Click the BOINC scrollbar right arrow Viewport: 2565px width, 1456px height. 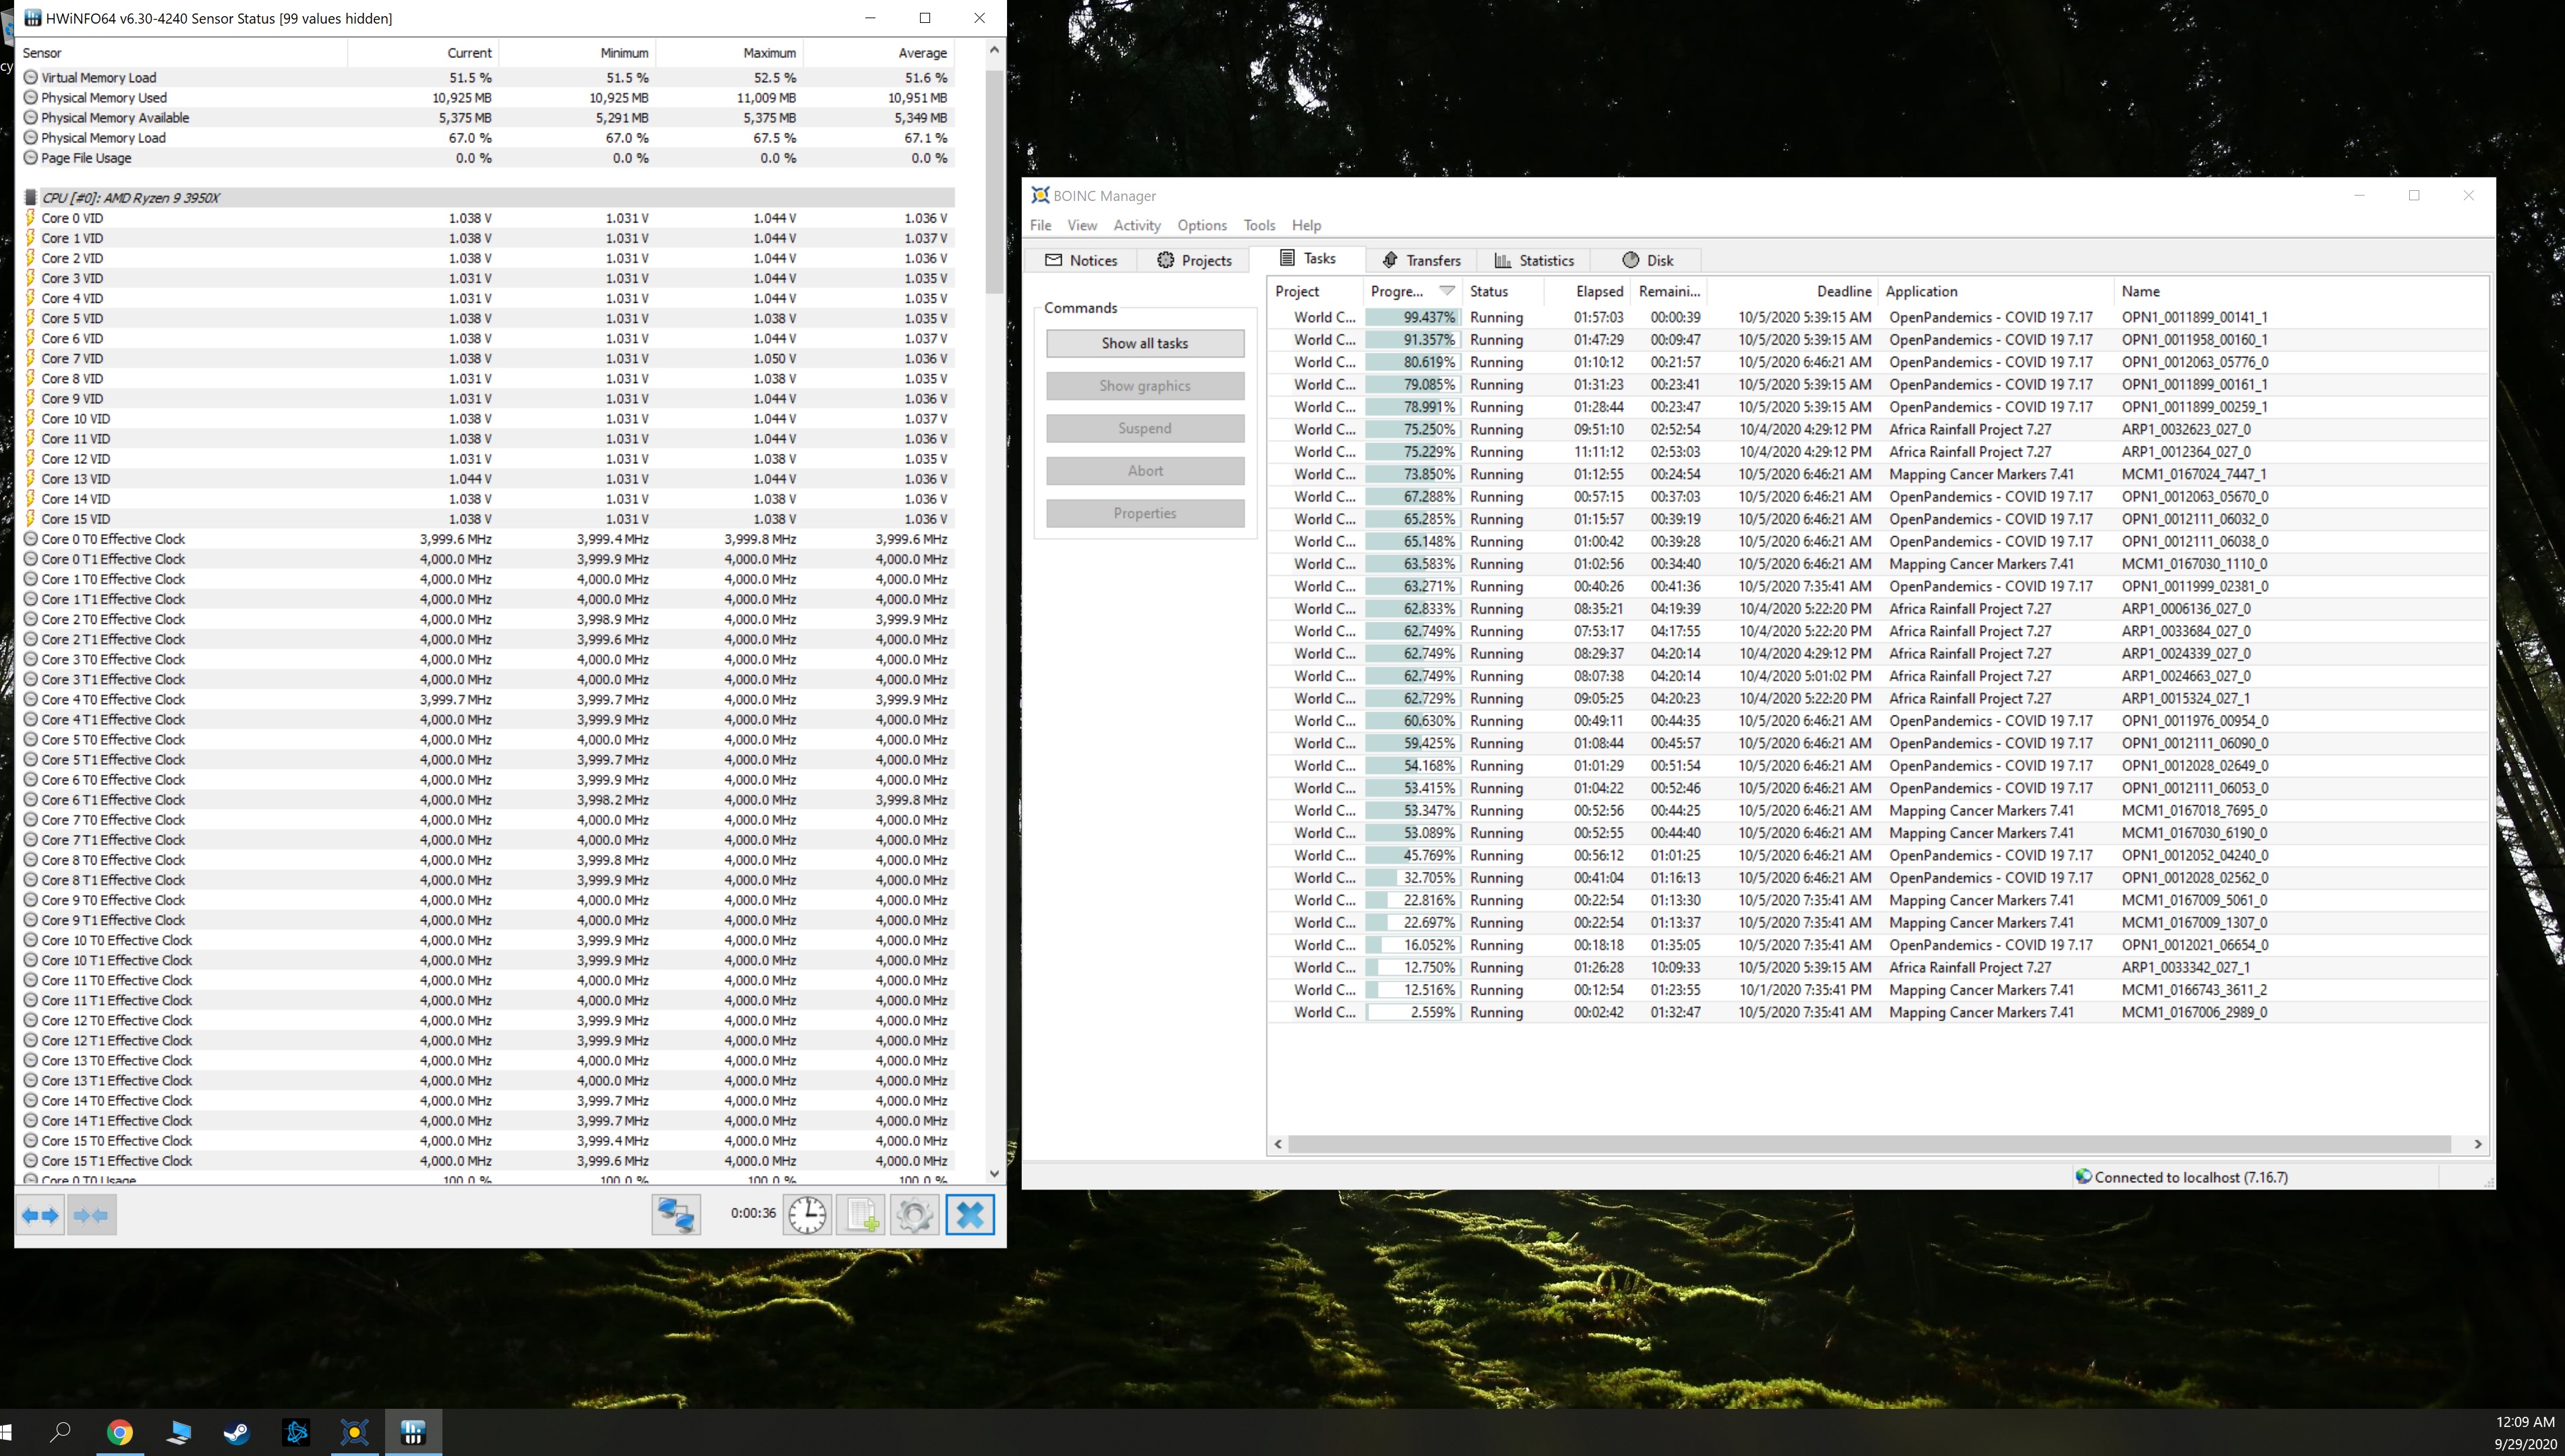pyautogui.click(x=2478, y=1144)
